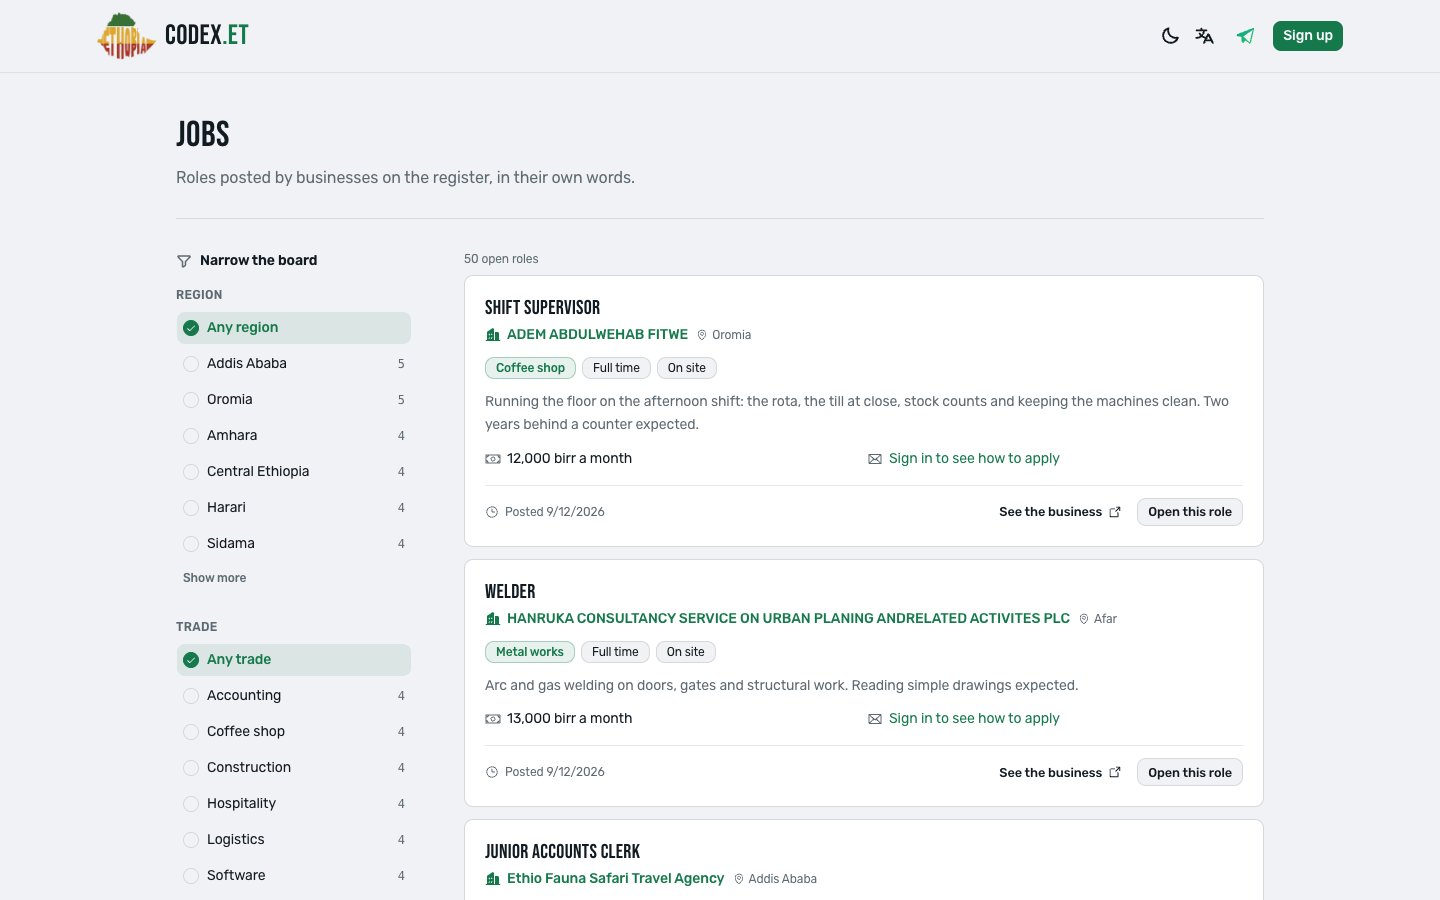See the business for Shift Supervisor
1440x900 pixels.
coord(1060,512)
